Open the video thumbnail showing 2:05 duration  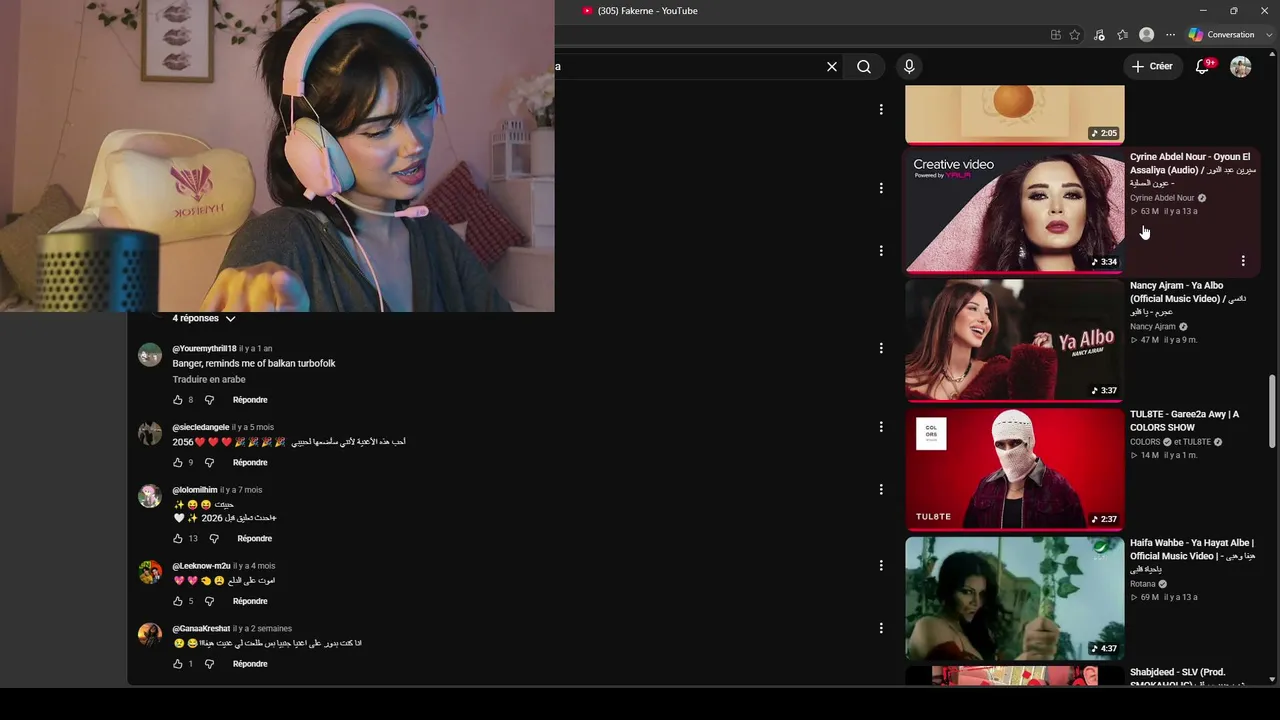point(1015,114)
